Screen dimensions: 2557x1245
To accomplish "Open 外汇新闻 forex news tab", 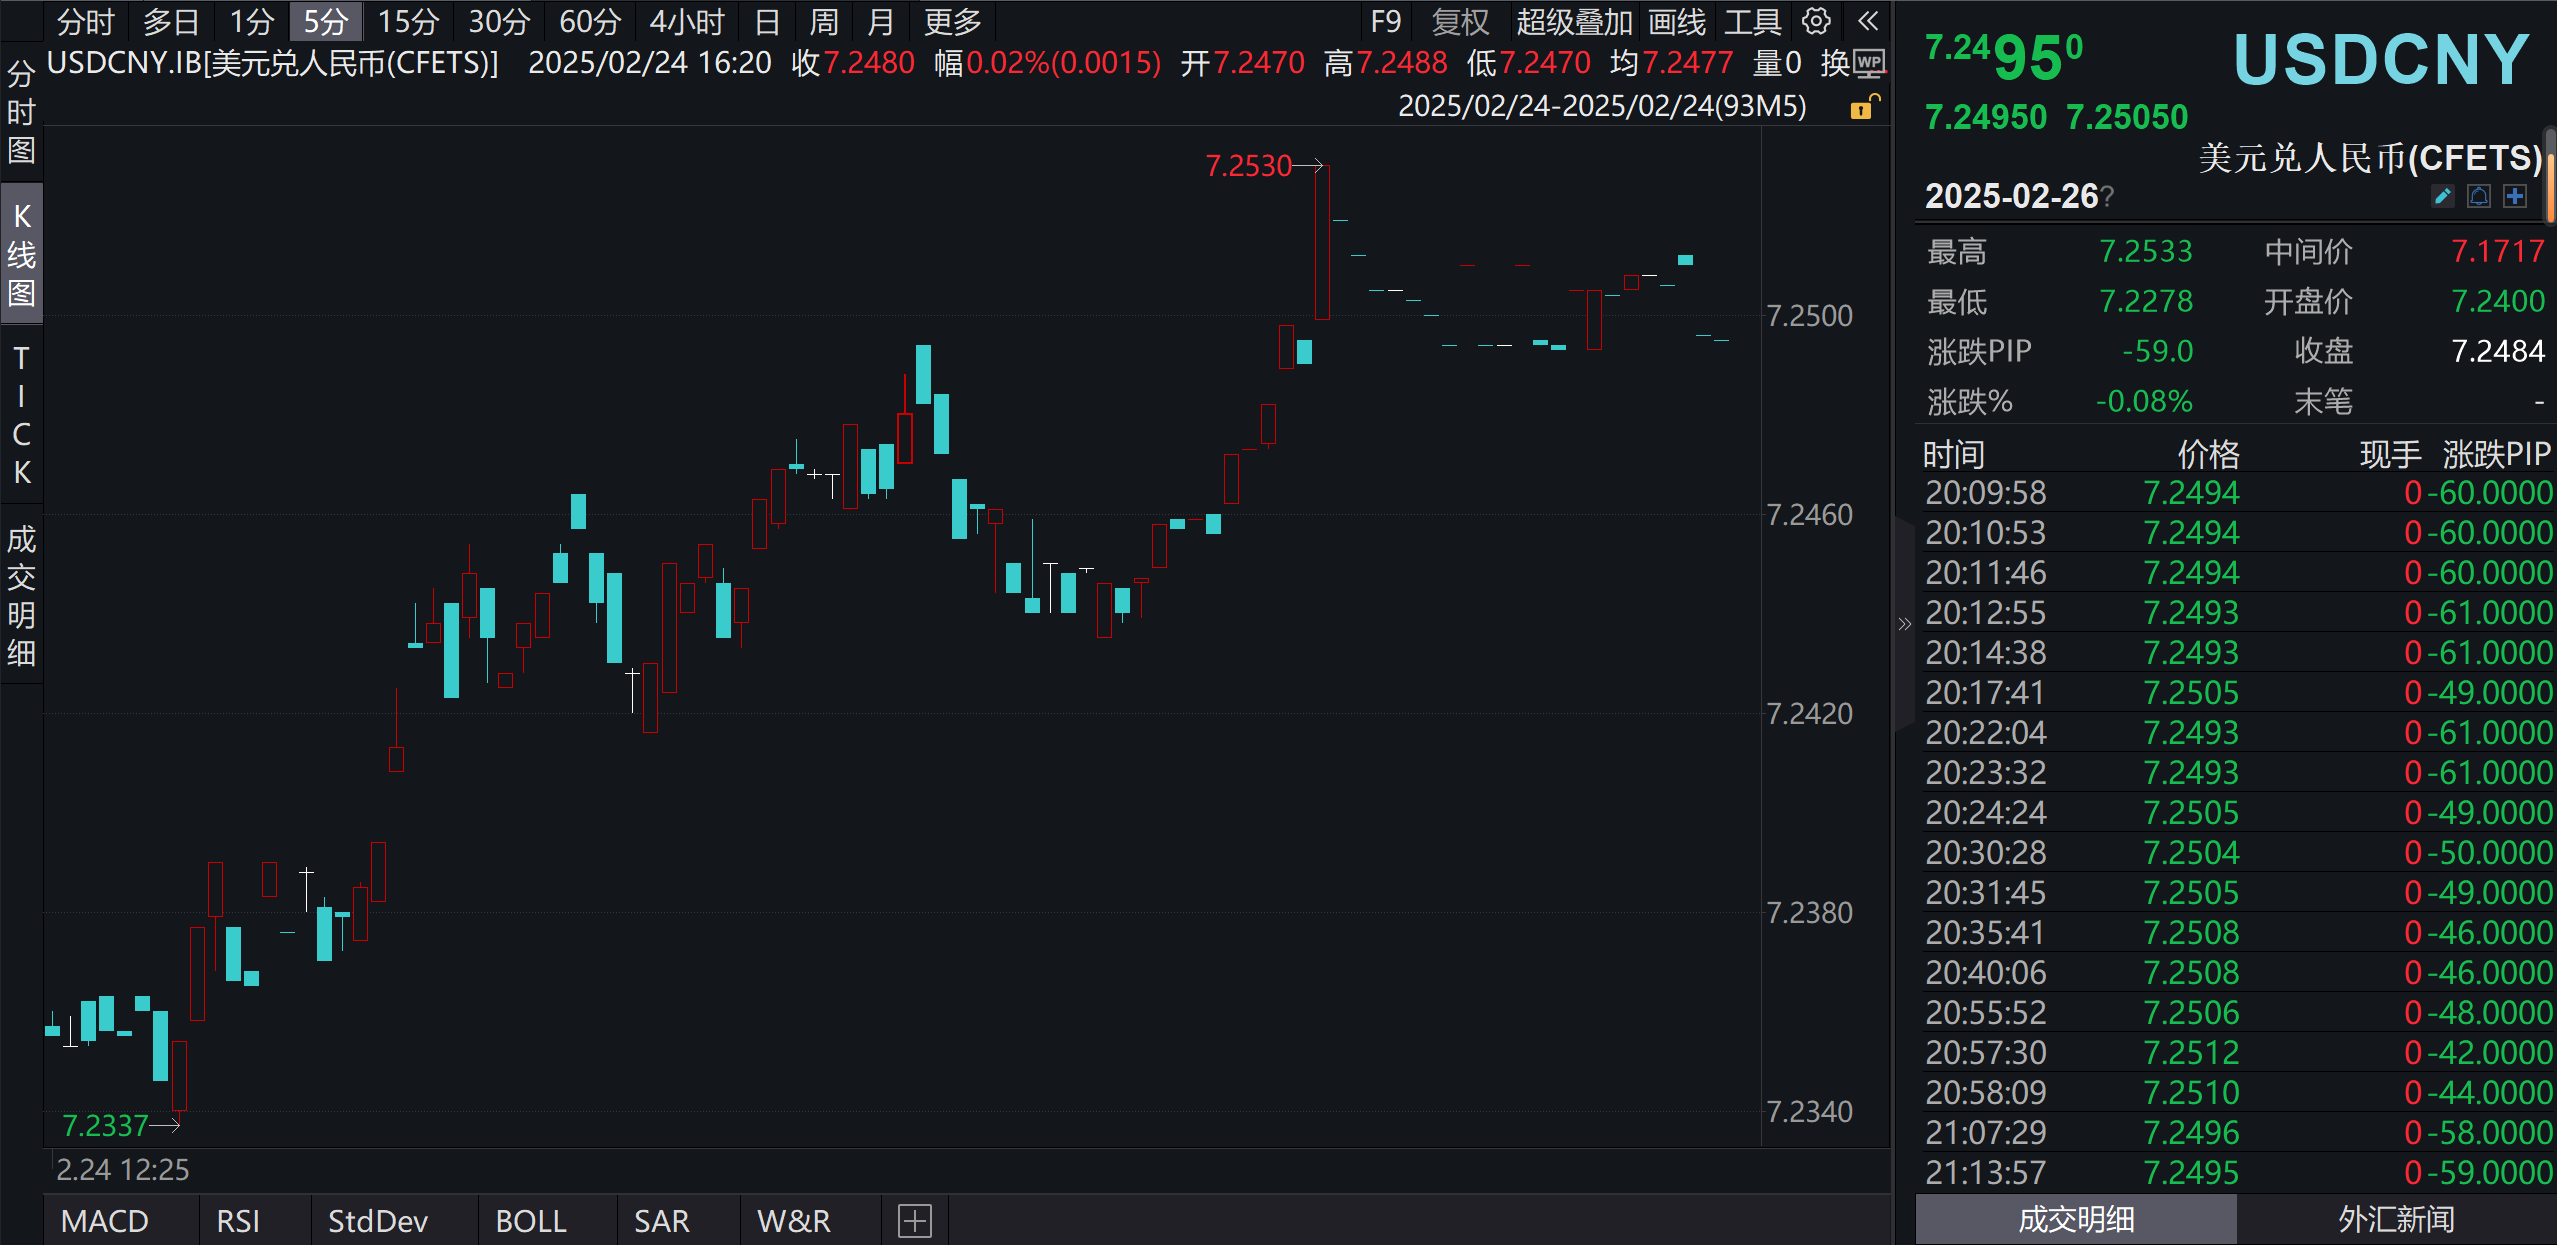I will [2396, 1219].
